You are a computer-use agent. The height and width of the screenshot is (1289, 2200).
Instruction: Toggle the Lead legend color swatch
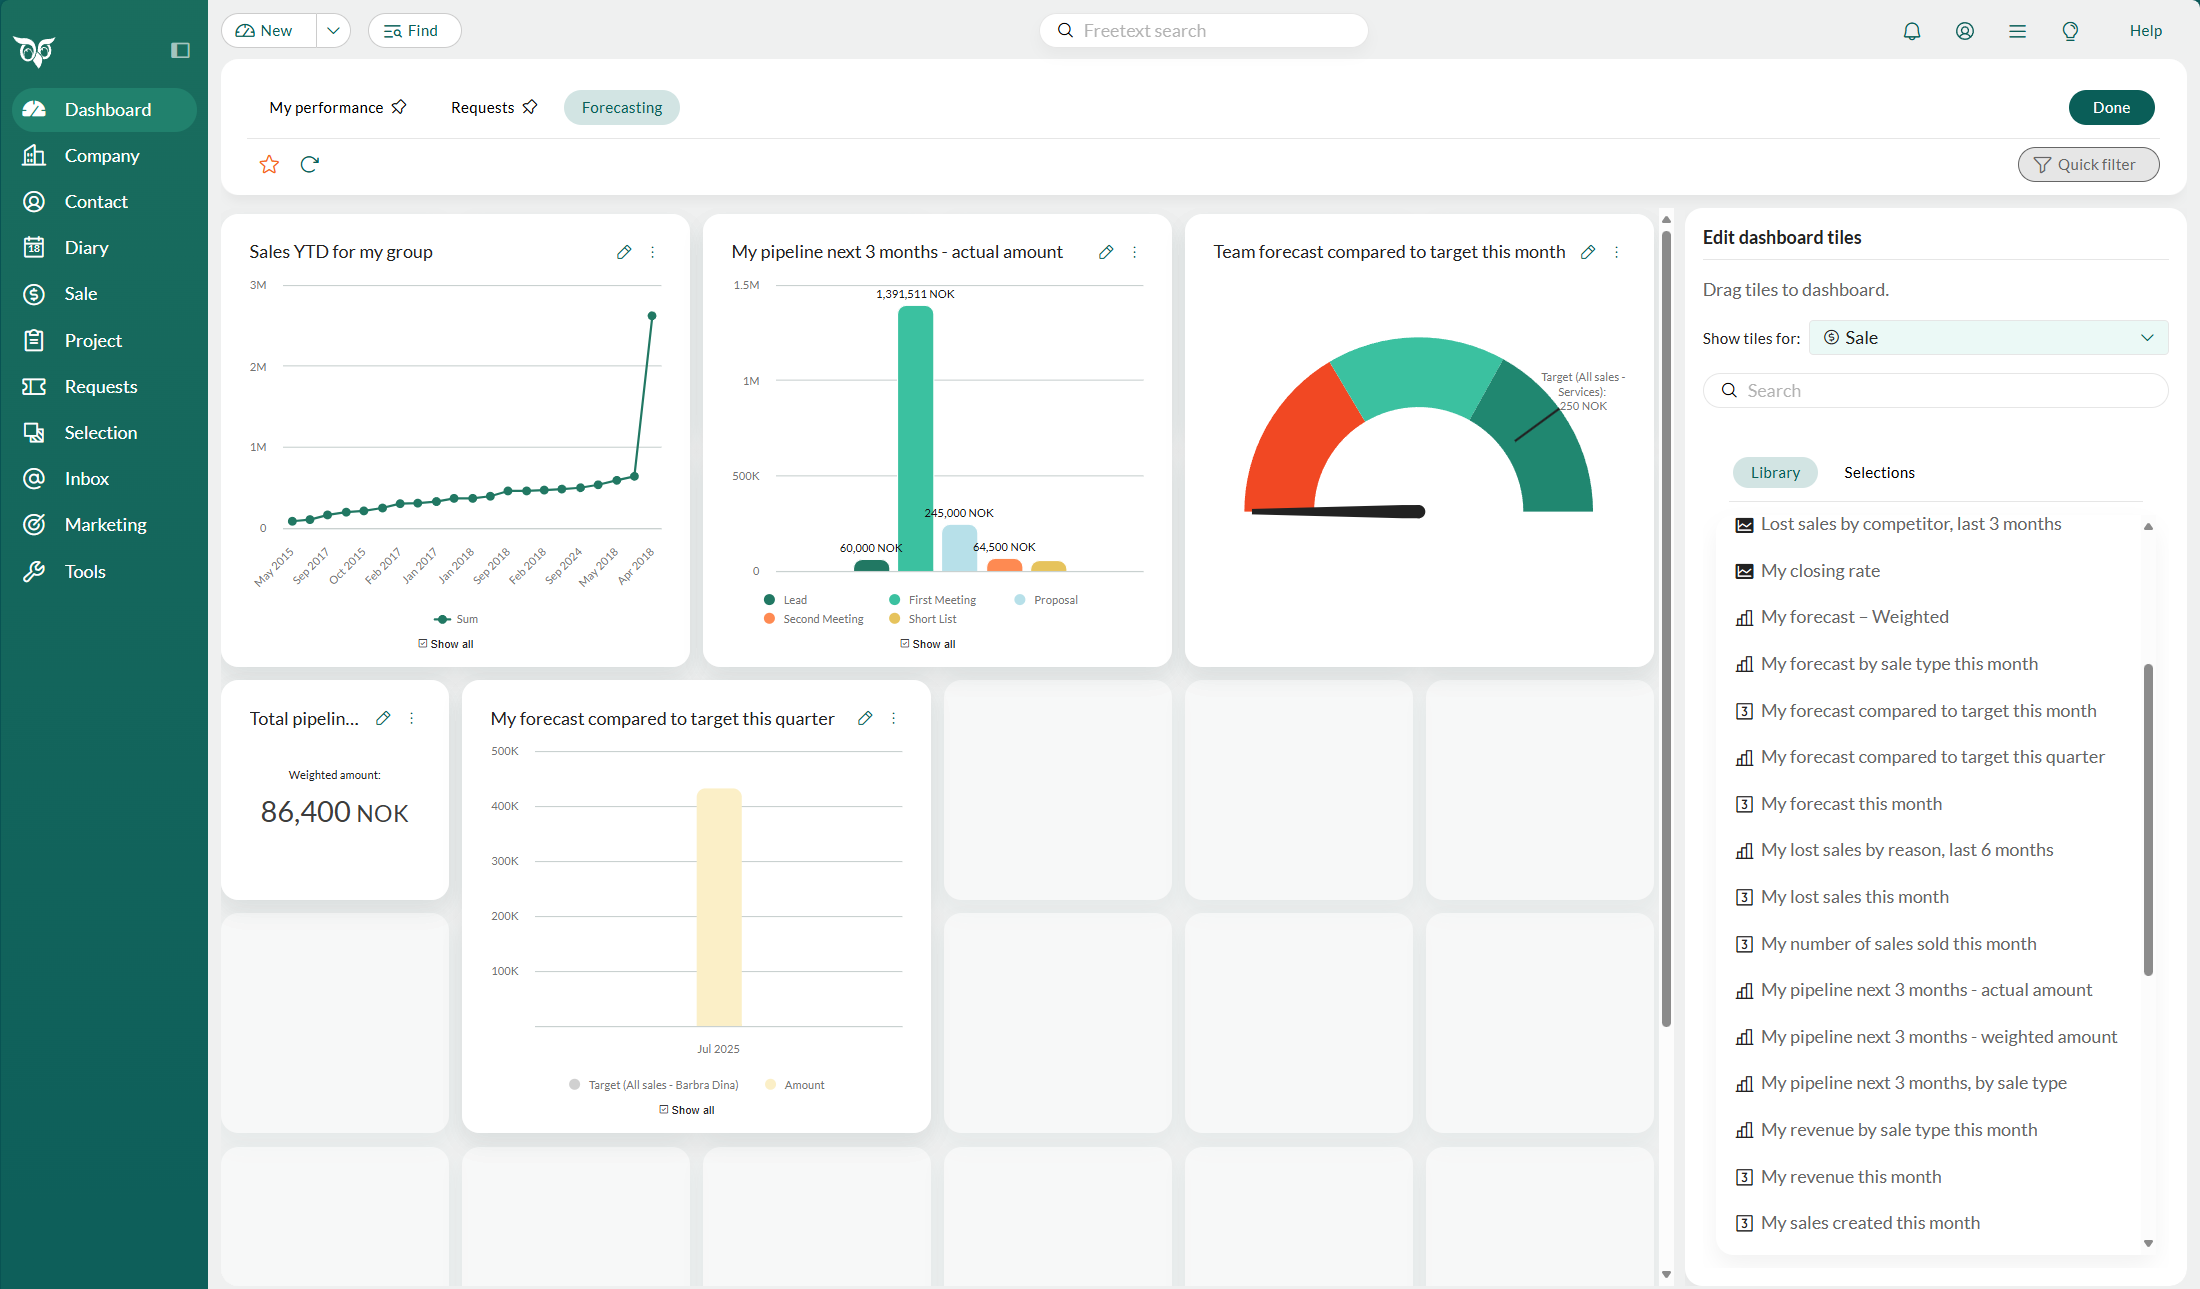coord(769,600)
